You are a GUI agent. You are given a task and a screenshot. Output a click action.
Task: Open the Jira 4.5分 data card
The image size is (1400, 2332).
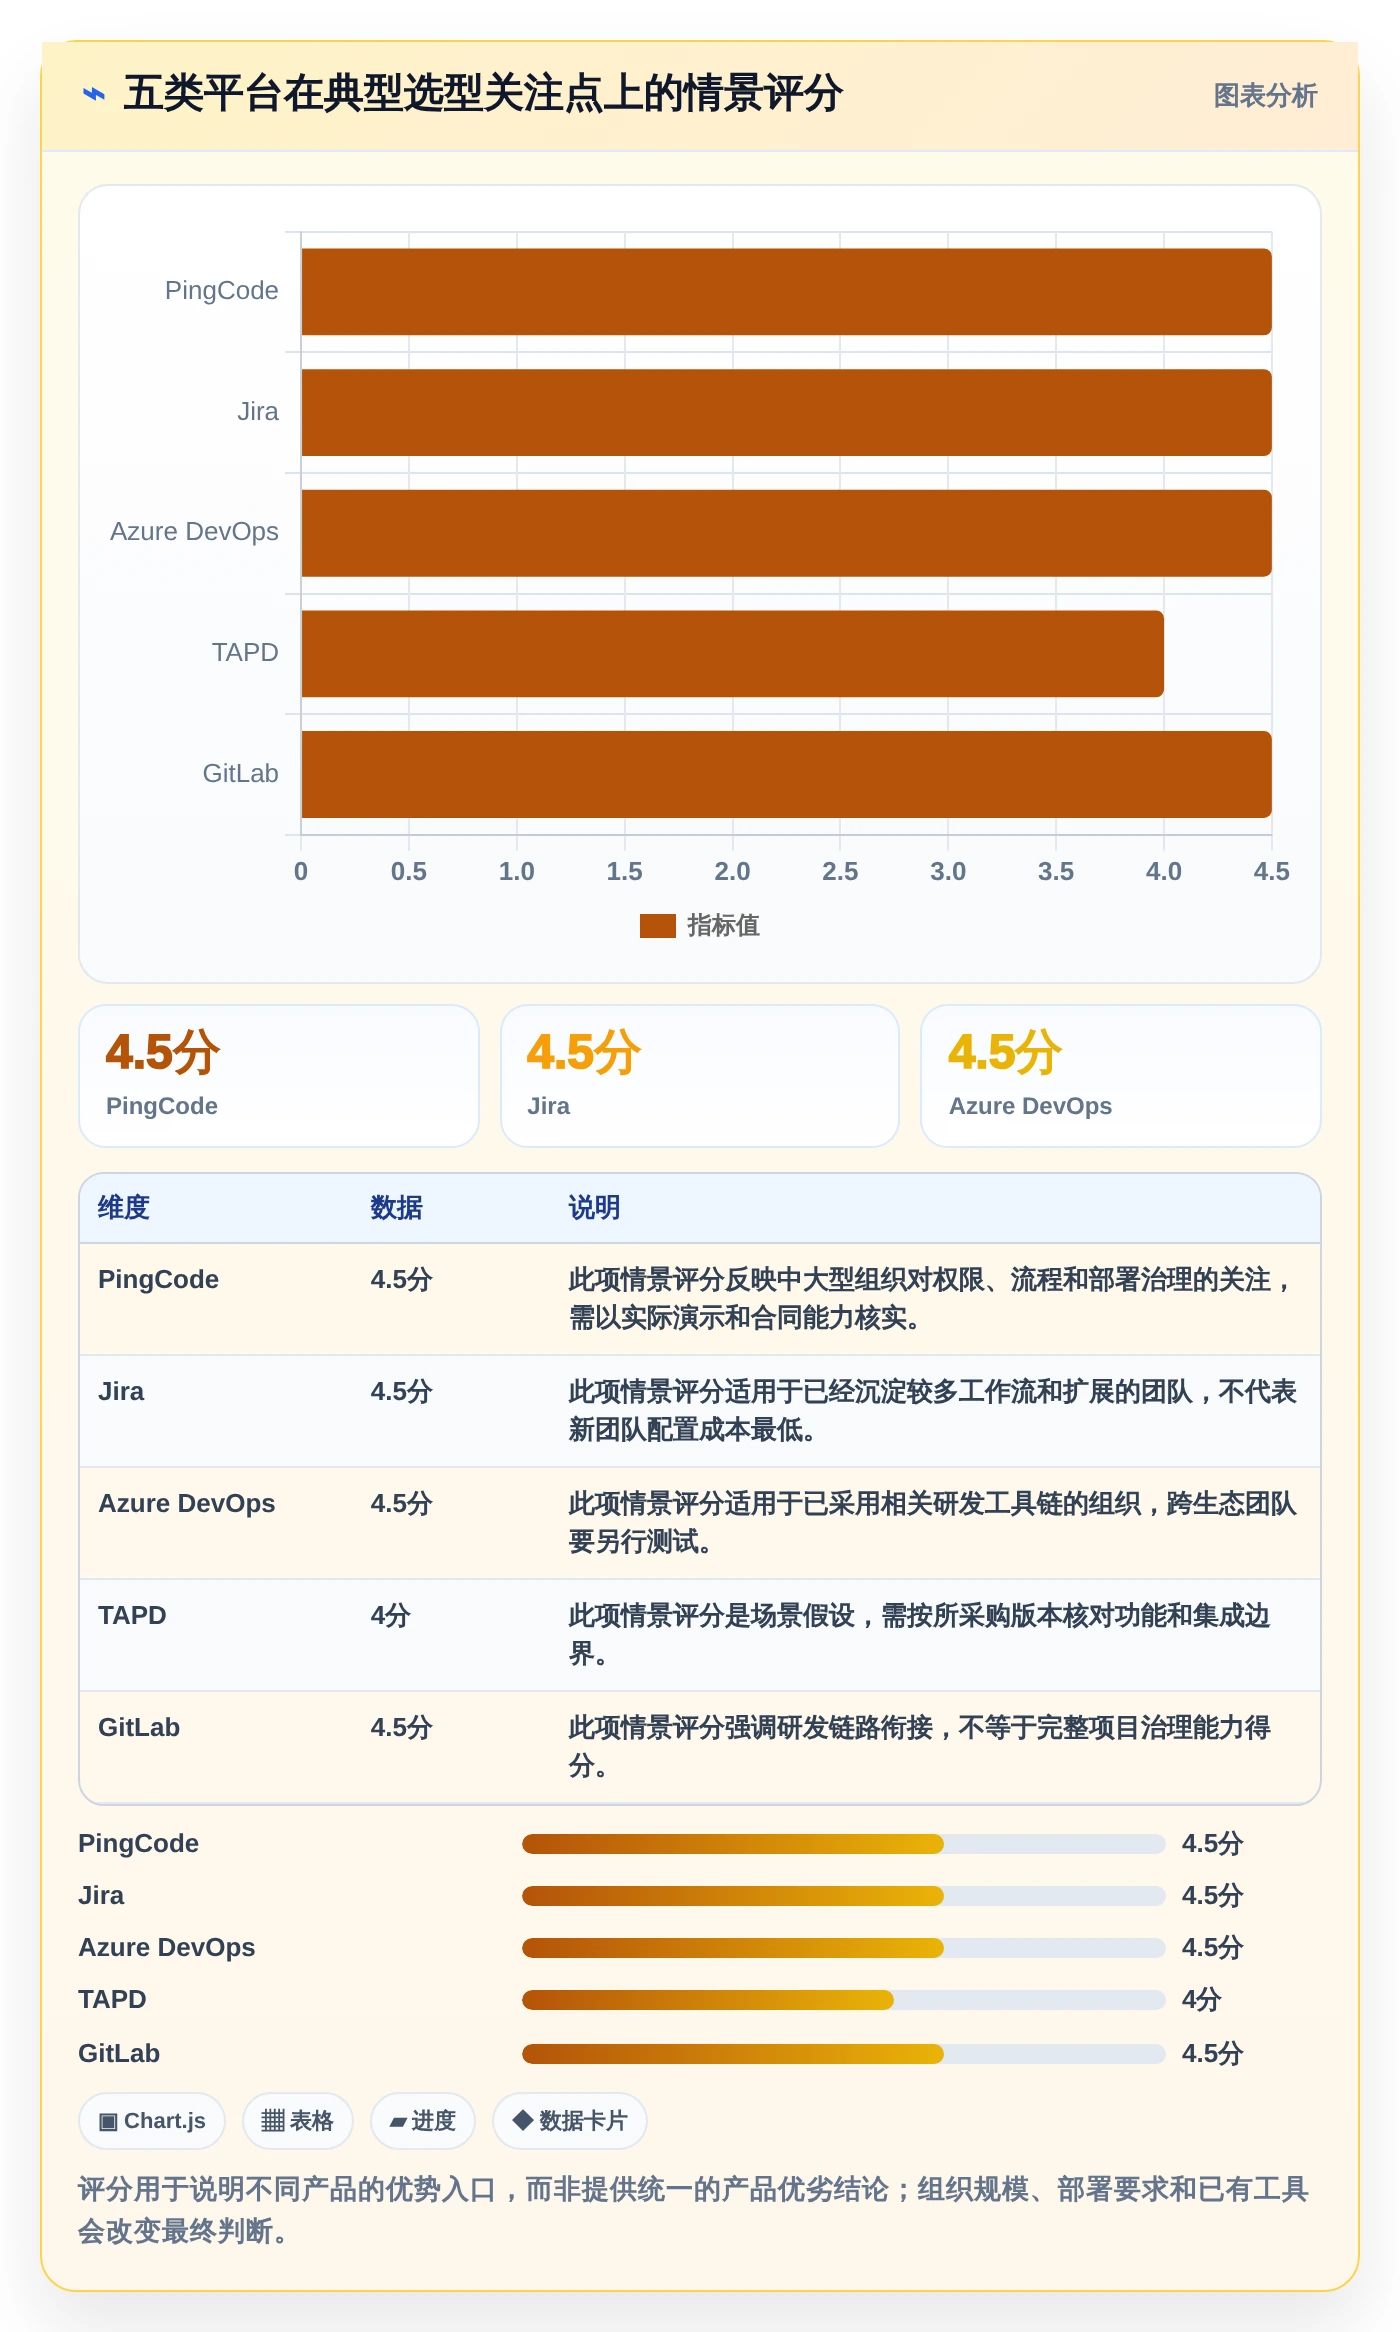point(700,1076)
